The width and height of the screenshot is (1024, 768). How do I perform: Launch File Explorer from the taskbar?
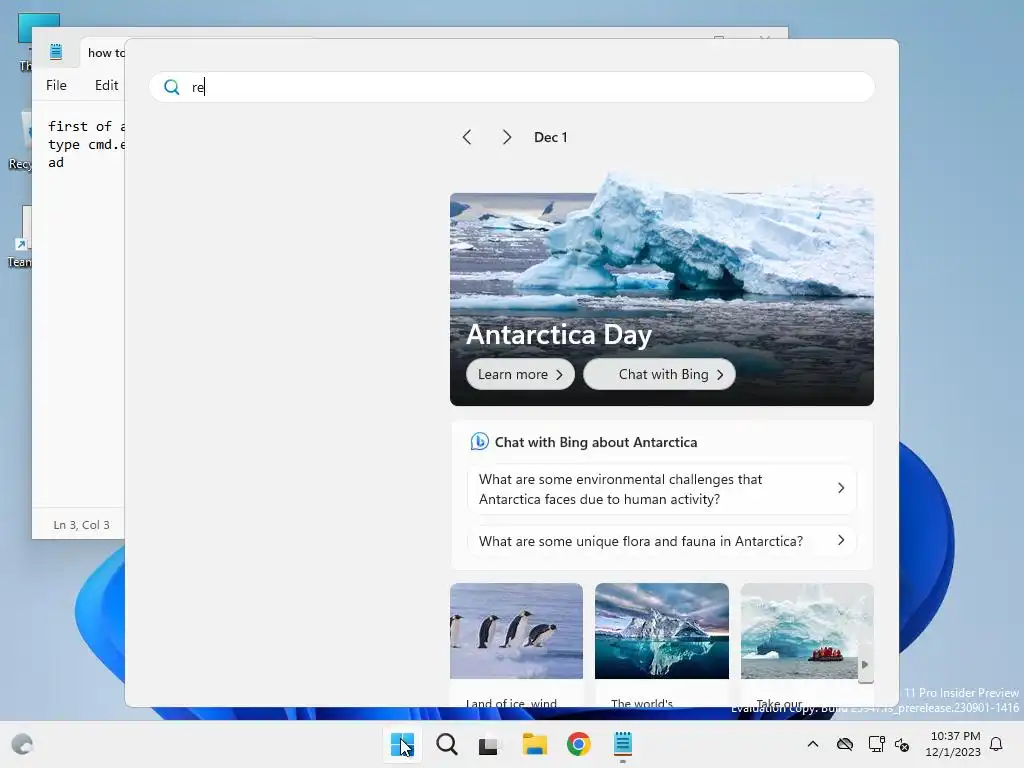coord(534,744)
